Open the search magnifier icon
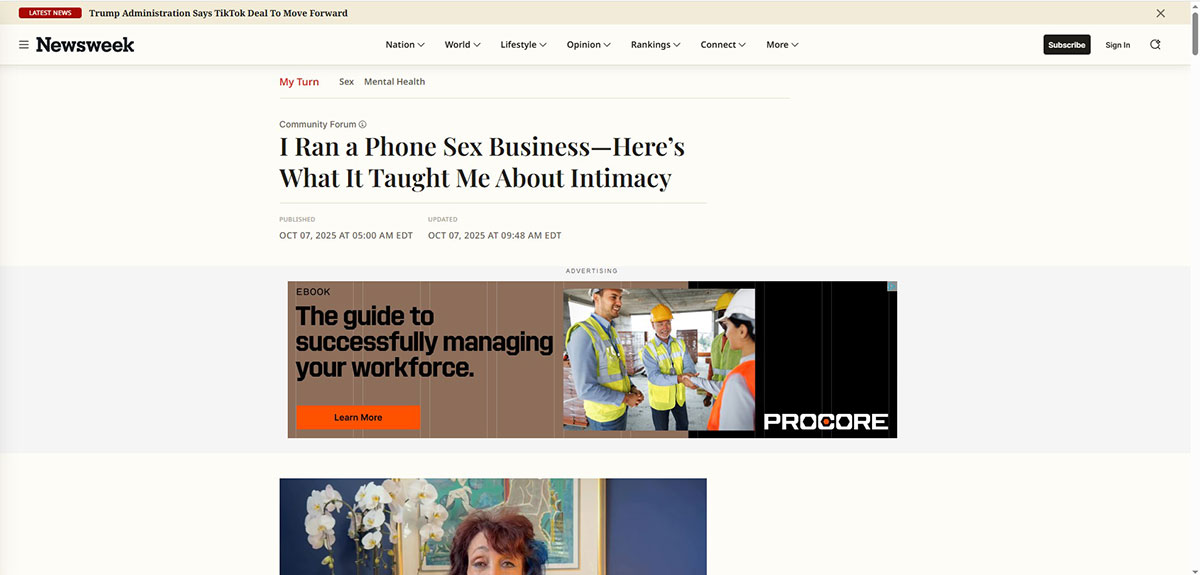 [x=1155, y=45]
